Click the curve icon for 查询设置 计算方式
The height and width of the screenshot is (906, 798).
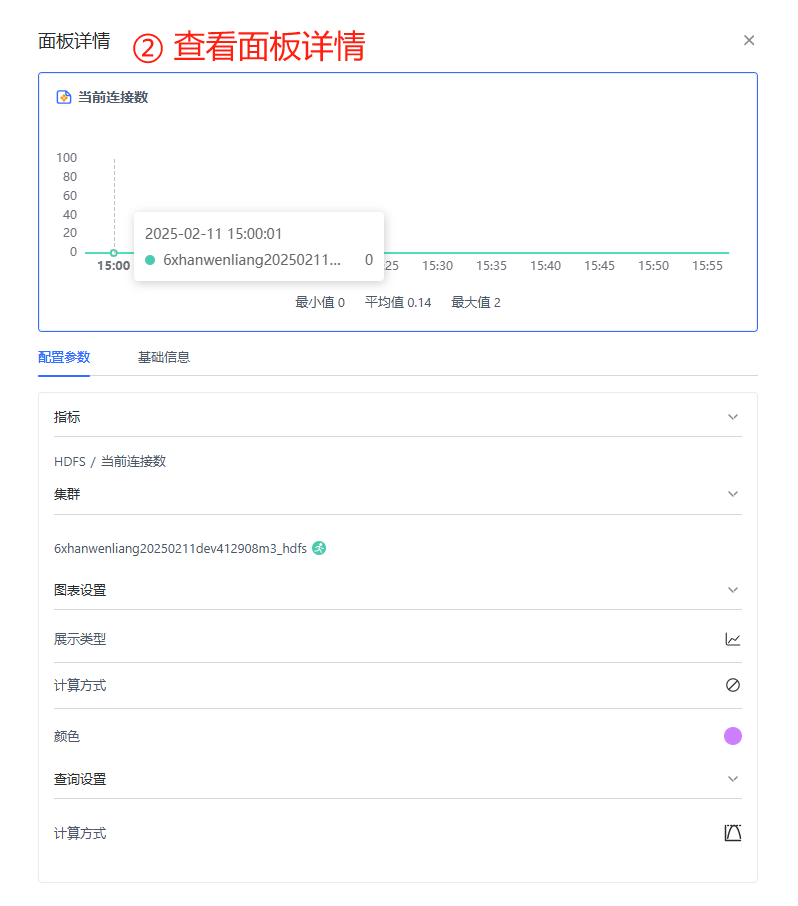[x=733, y=833]
